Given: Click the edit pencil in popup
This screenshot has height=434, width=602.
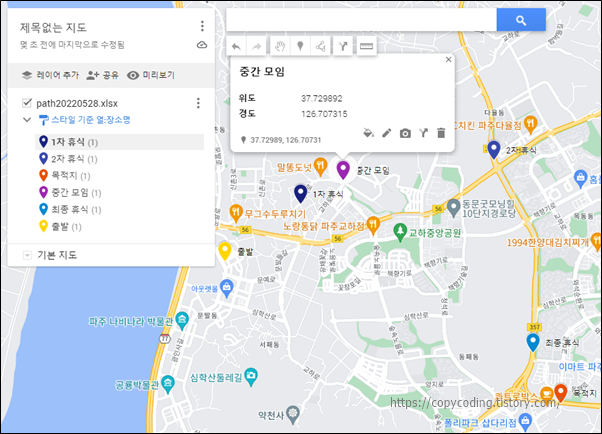Looking at the screenshot, I should (387, 133).
